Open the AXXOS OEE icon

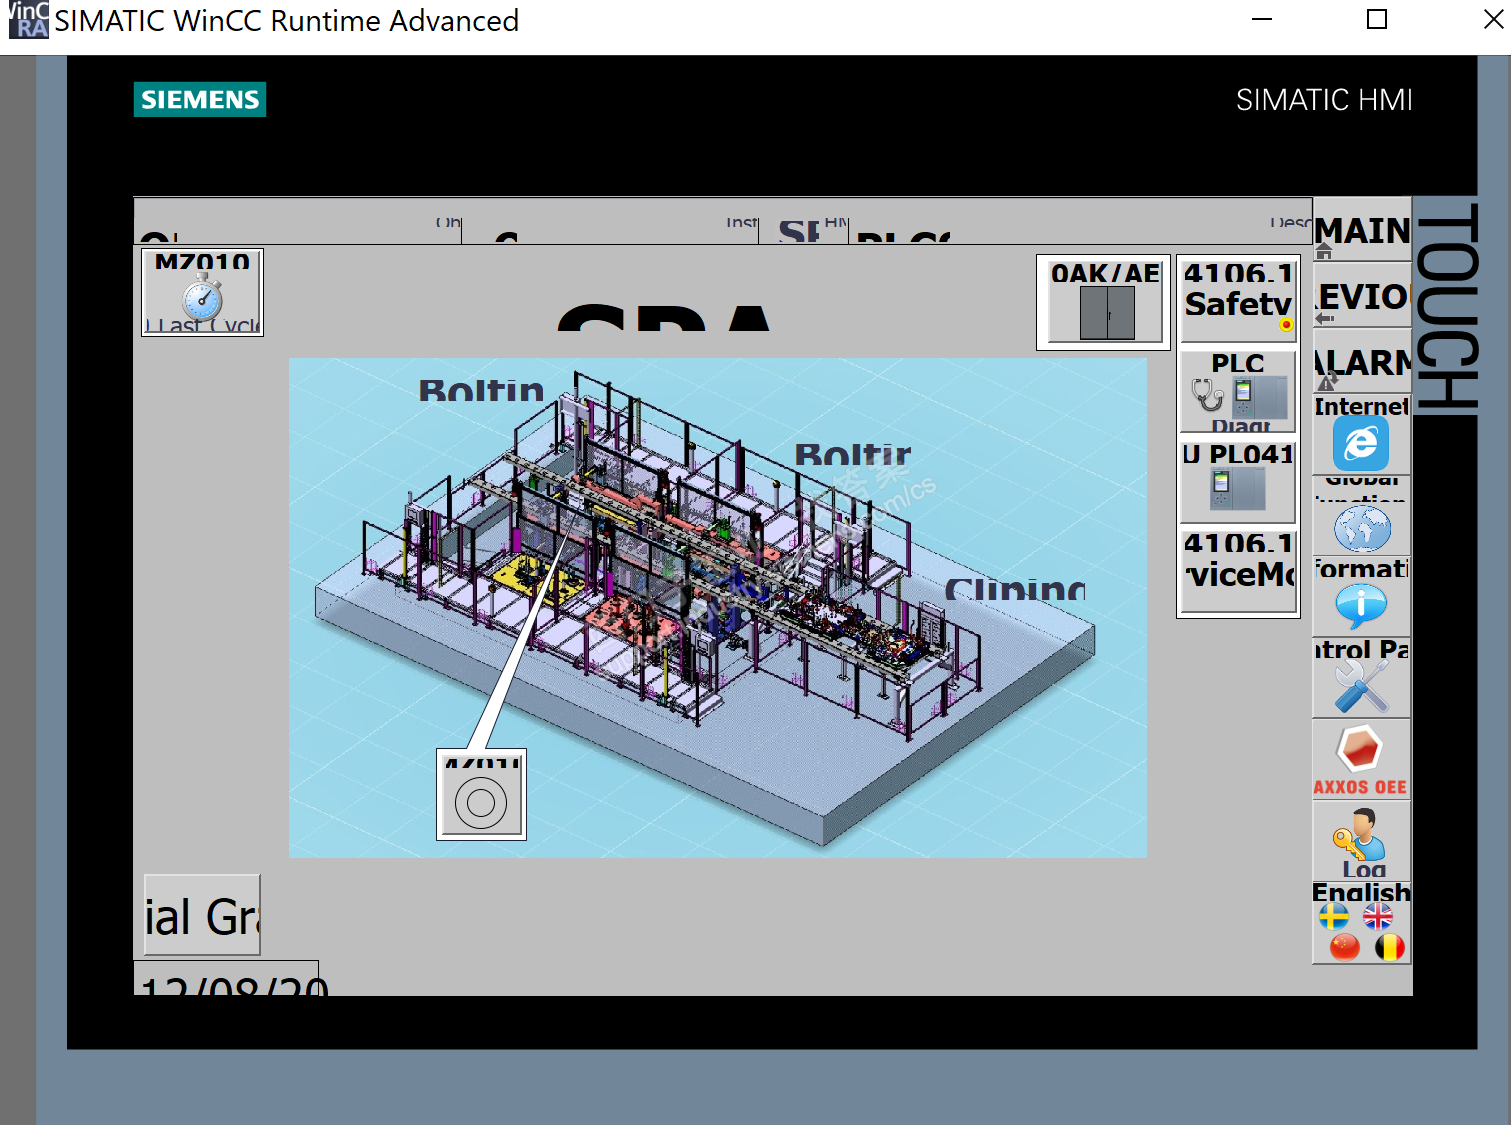[1361, 759]
